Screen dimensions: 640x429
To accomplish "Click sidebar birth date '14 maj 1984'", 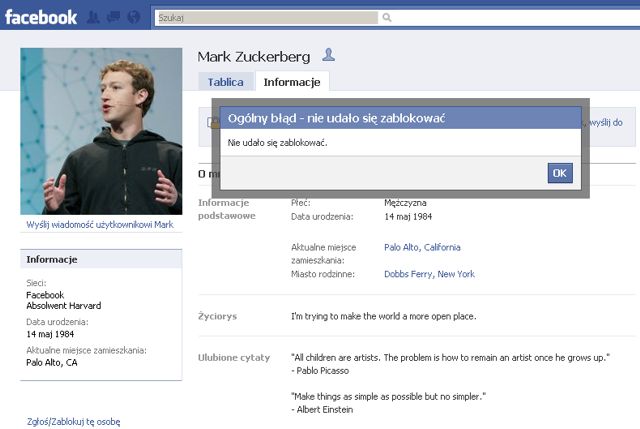I will [x=50, y=334].
